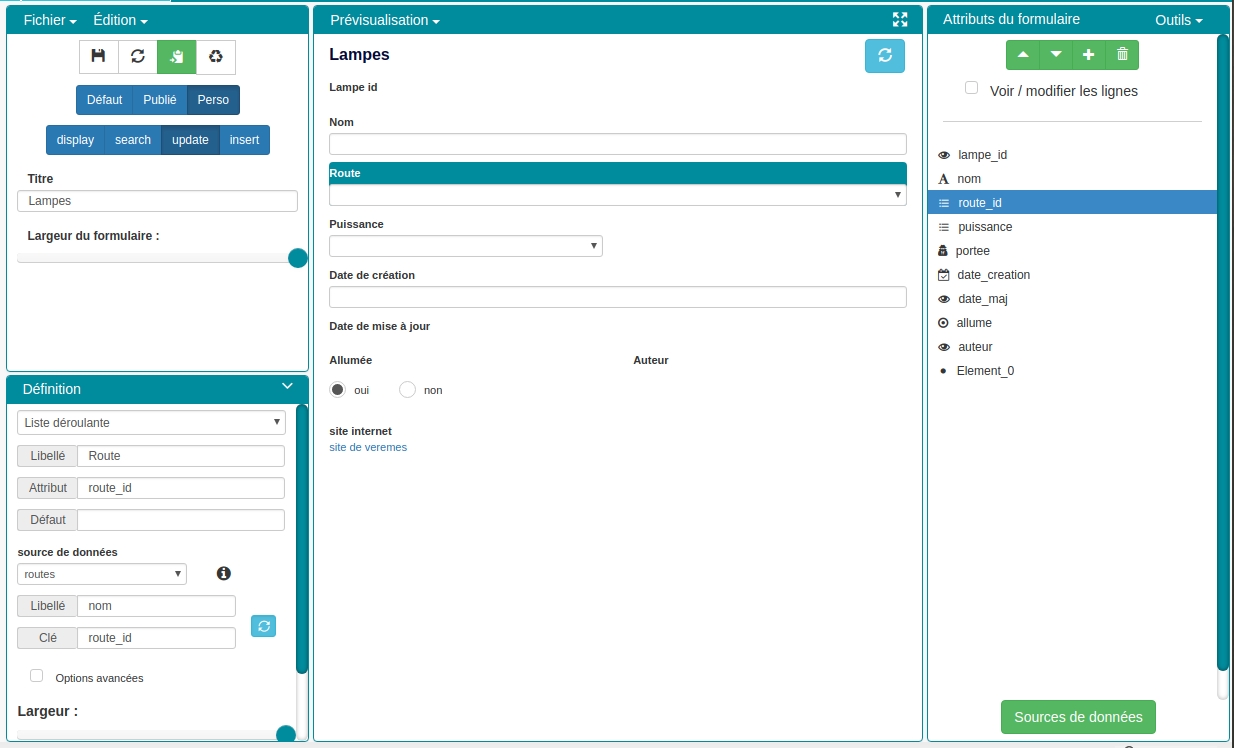Open the Prévisualisation dropdown menu
The width and height of the screenshot is (1234, 748).
(x=384, y=20)
